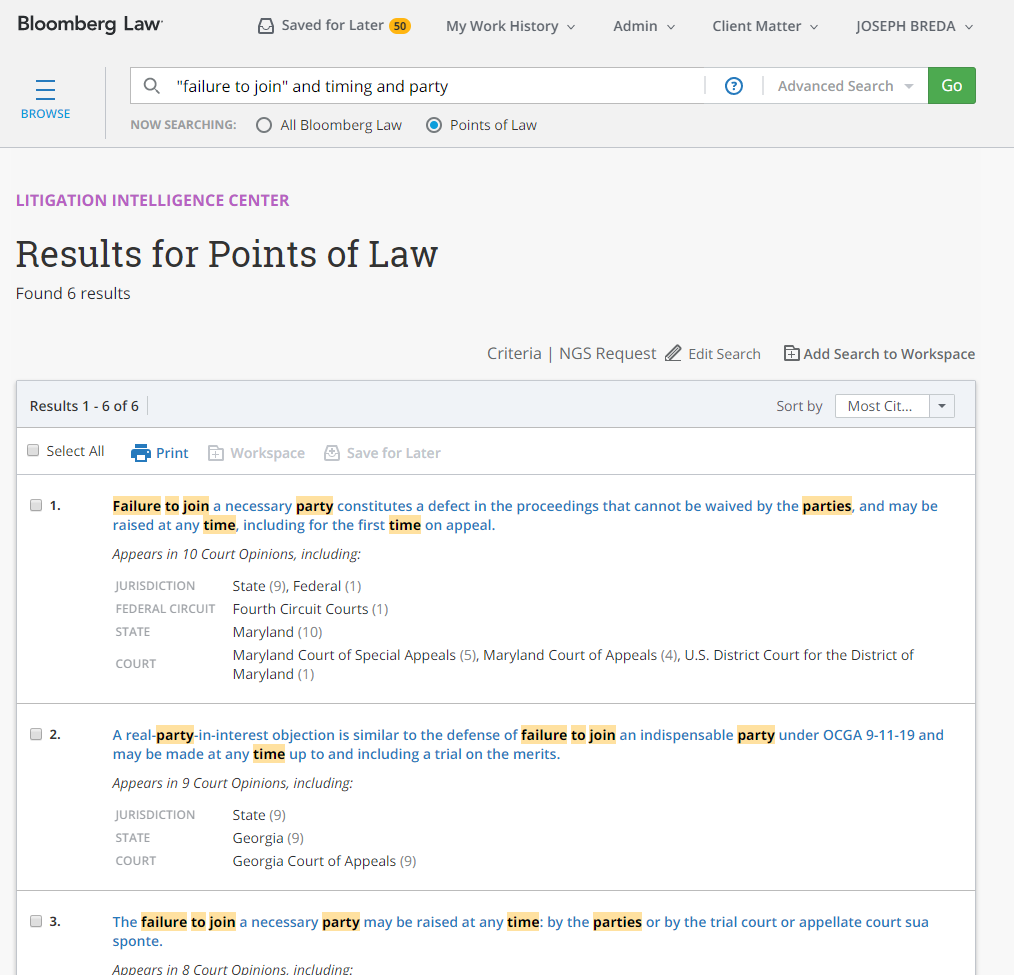
Task: Click the Saved for Later inbox icon
Action: (x=265, y=26)
